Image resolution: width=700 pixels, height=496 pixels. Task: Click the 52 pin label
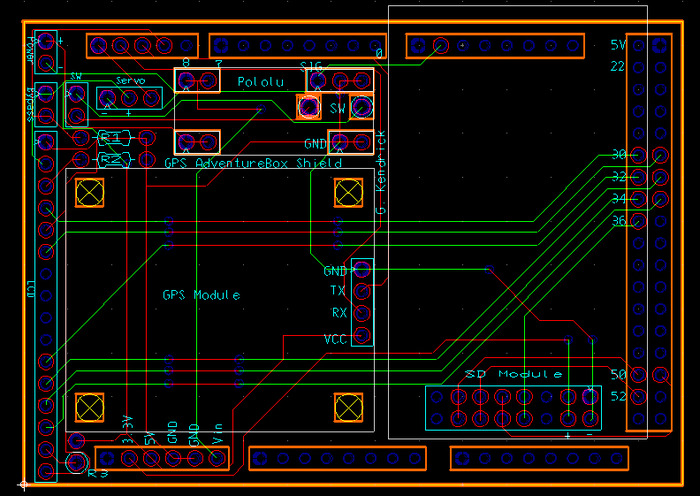click(x=618, y=396)
